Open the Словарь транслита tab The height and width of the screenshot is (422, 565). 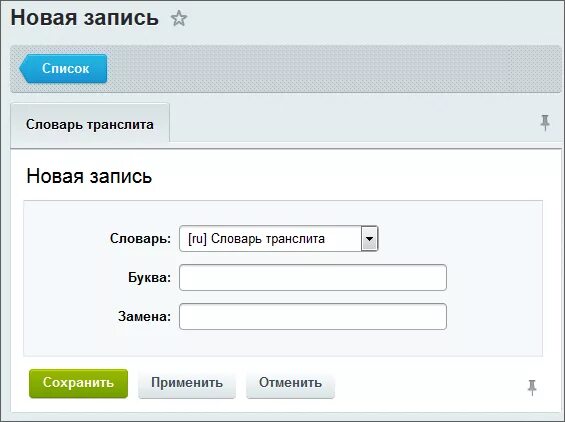[90, 125]
